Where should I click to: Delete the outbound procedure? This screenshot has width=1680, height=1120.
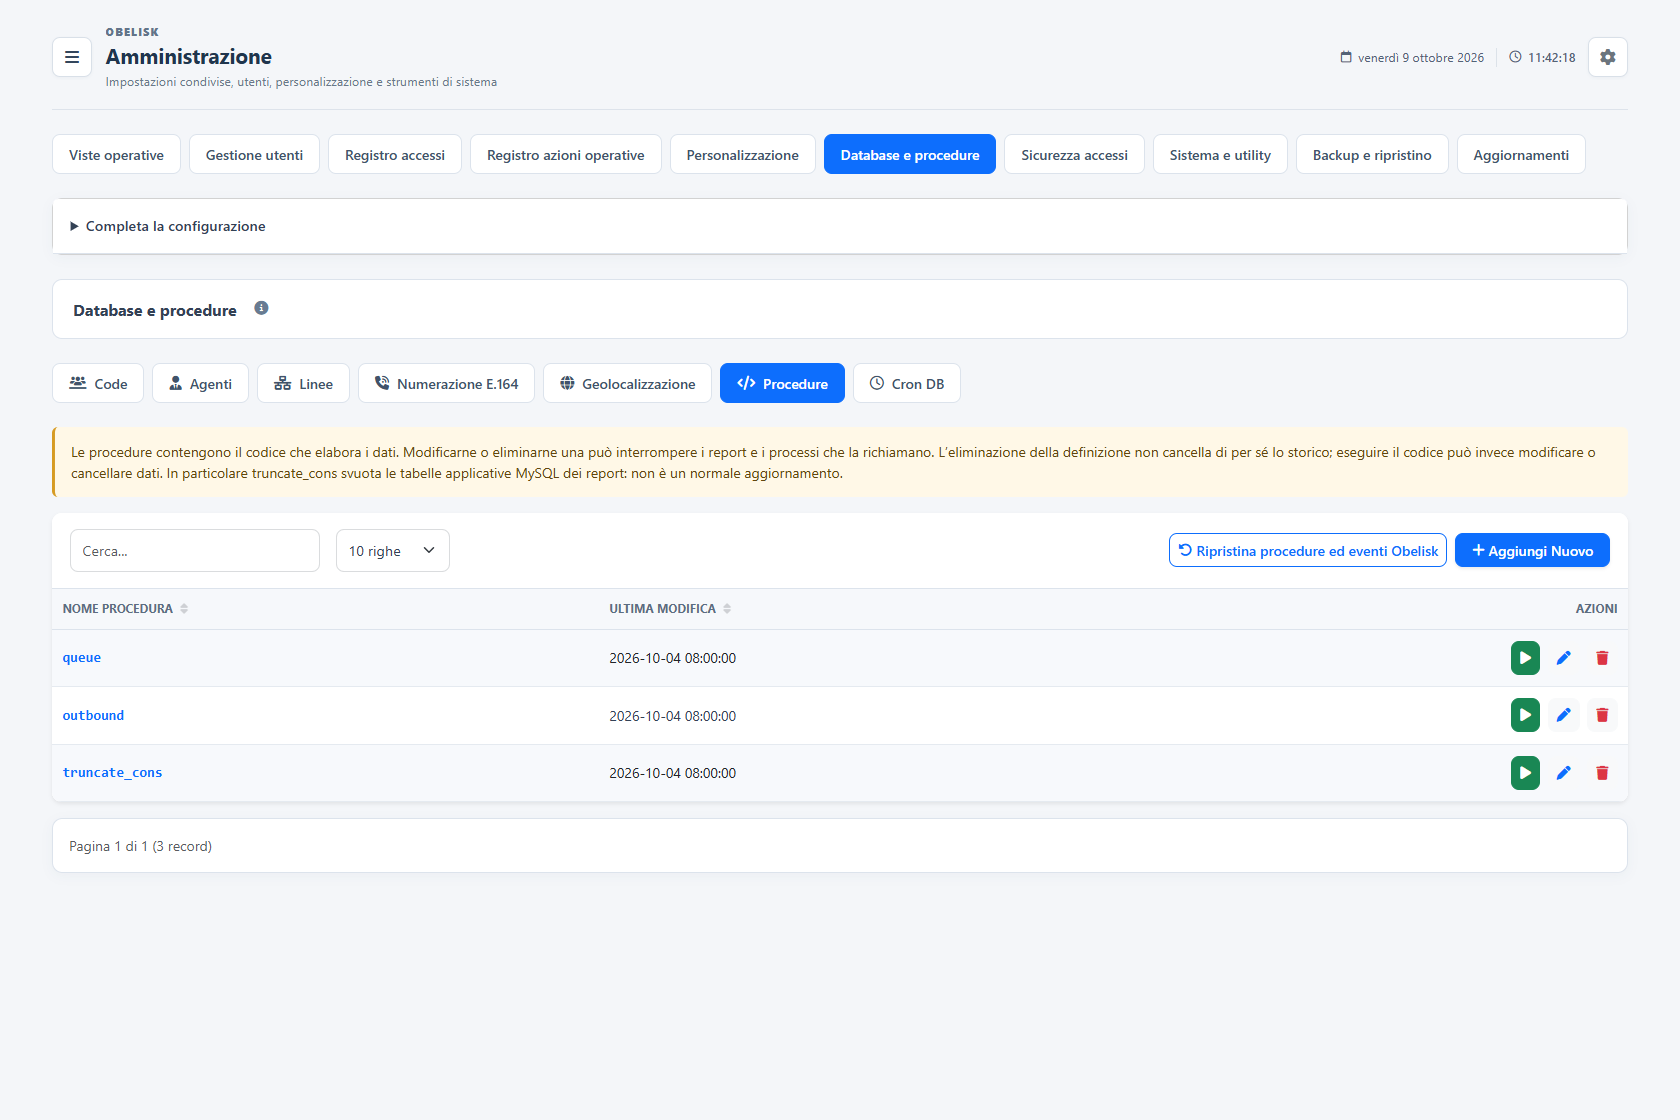click(x=1602, y=715)
